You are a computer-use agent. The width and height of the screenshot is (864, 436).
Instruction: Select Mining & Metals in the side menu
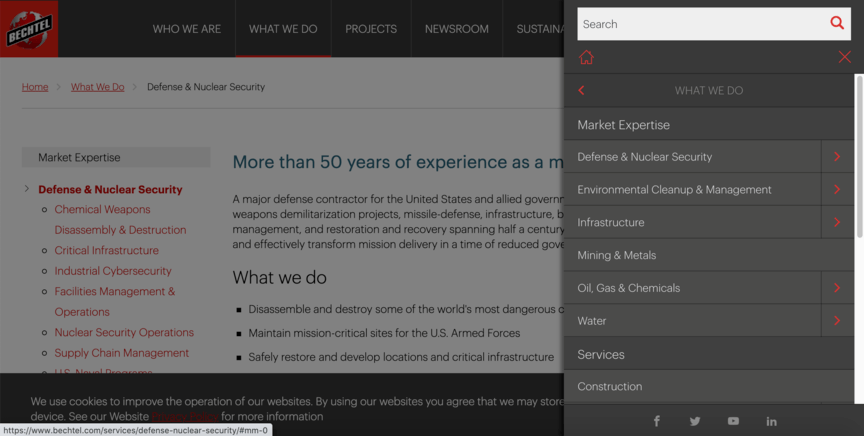click(x=617, y=255)
